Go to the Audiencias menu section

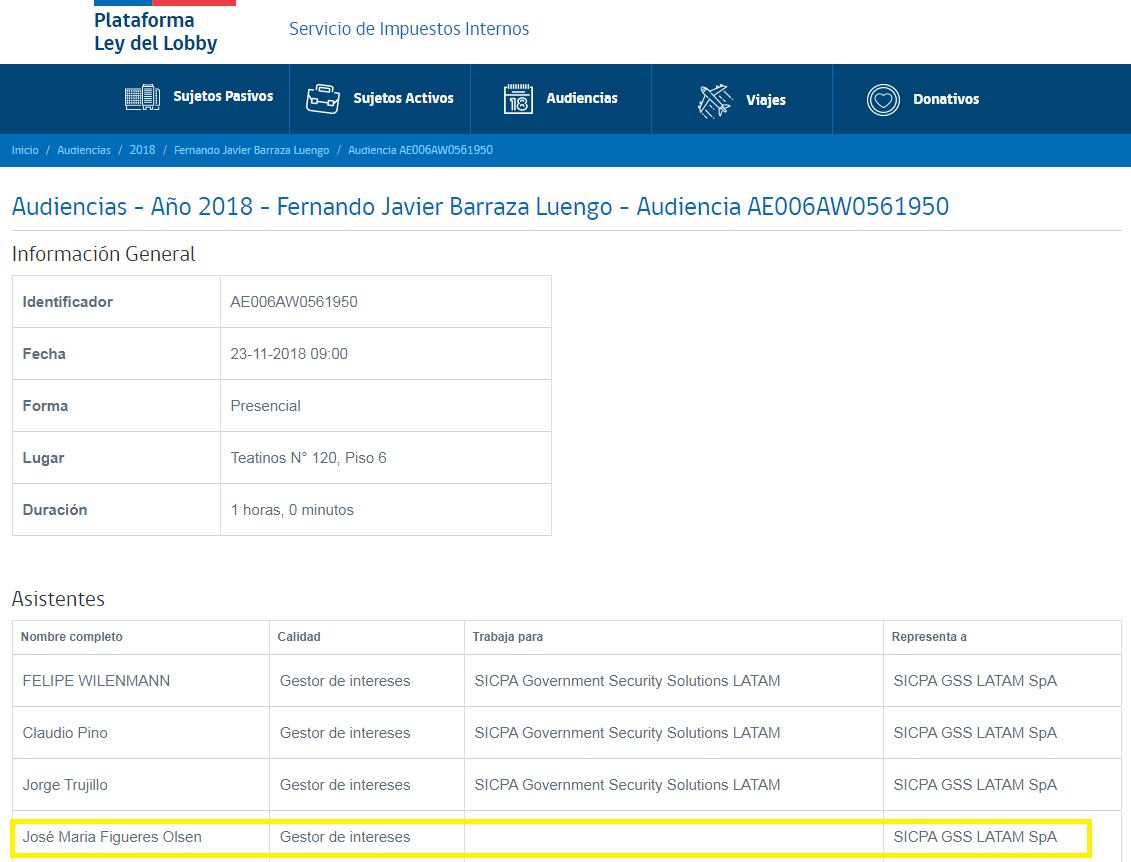(581, 98)
